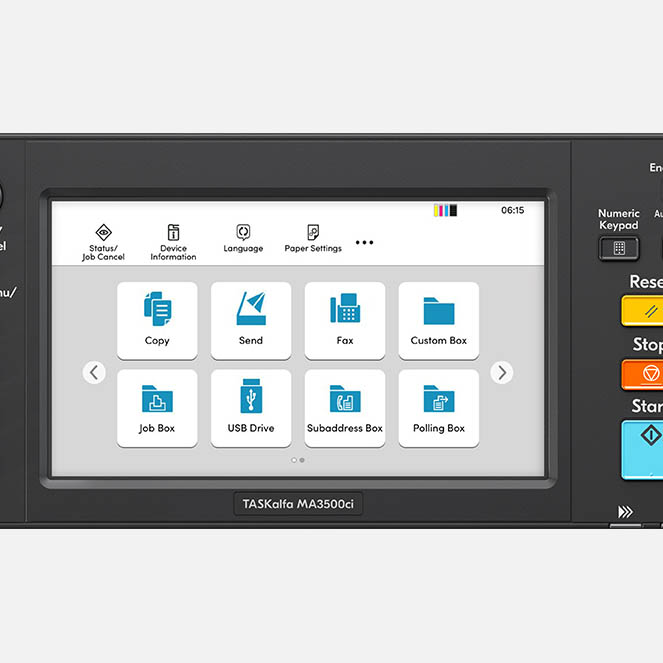Select the second page indicator dot
Screen dimensions: 663x663
point(302,460)
